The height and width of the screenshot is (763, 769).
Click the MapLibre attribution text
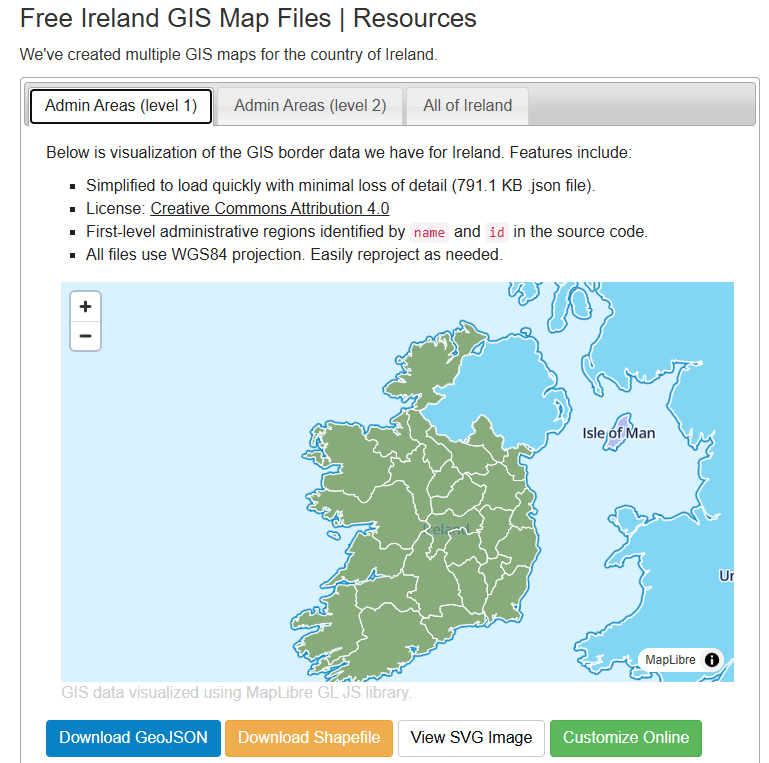point(670,660)
